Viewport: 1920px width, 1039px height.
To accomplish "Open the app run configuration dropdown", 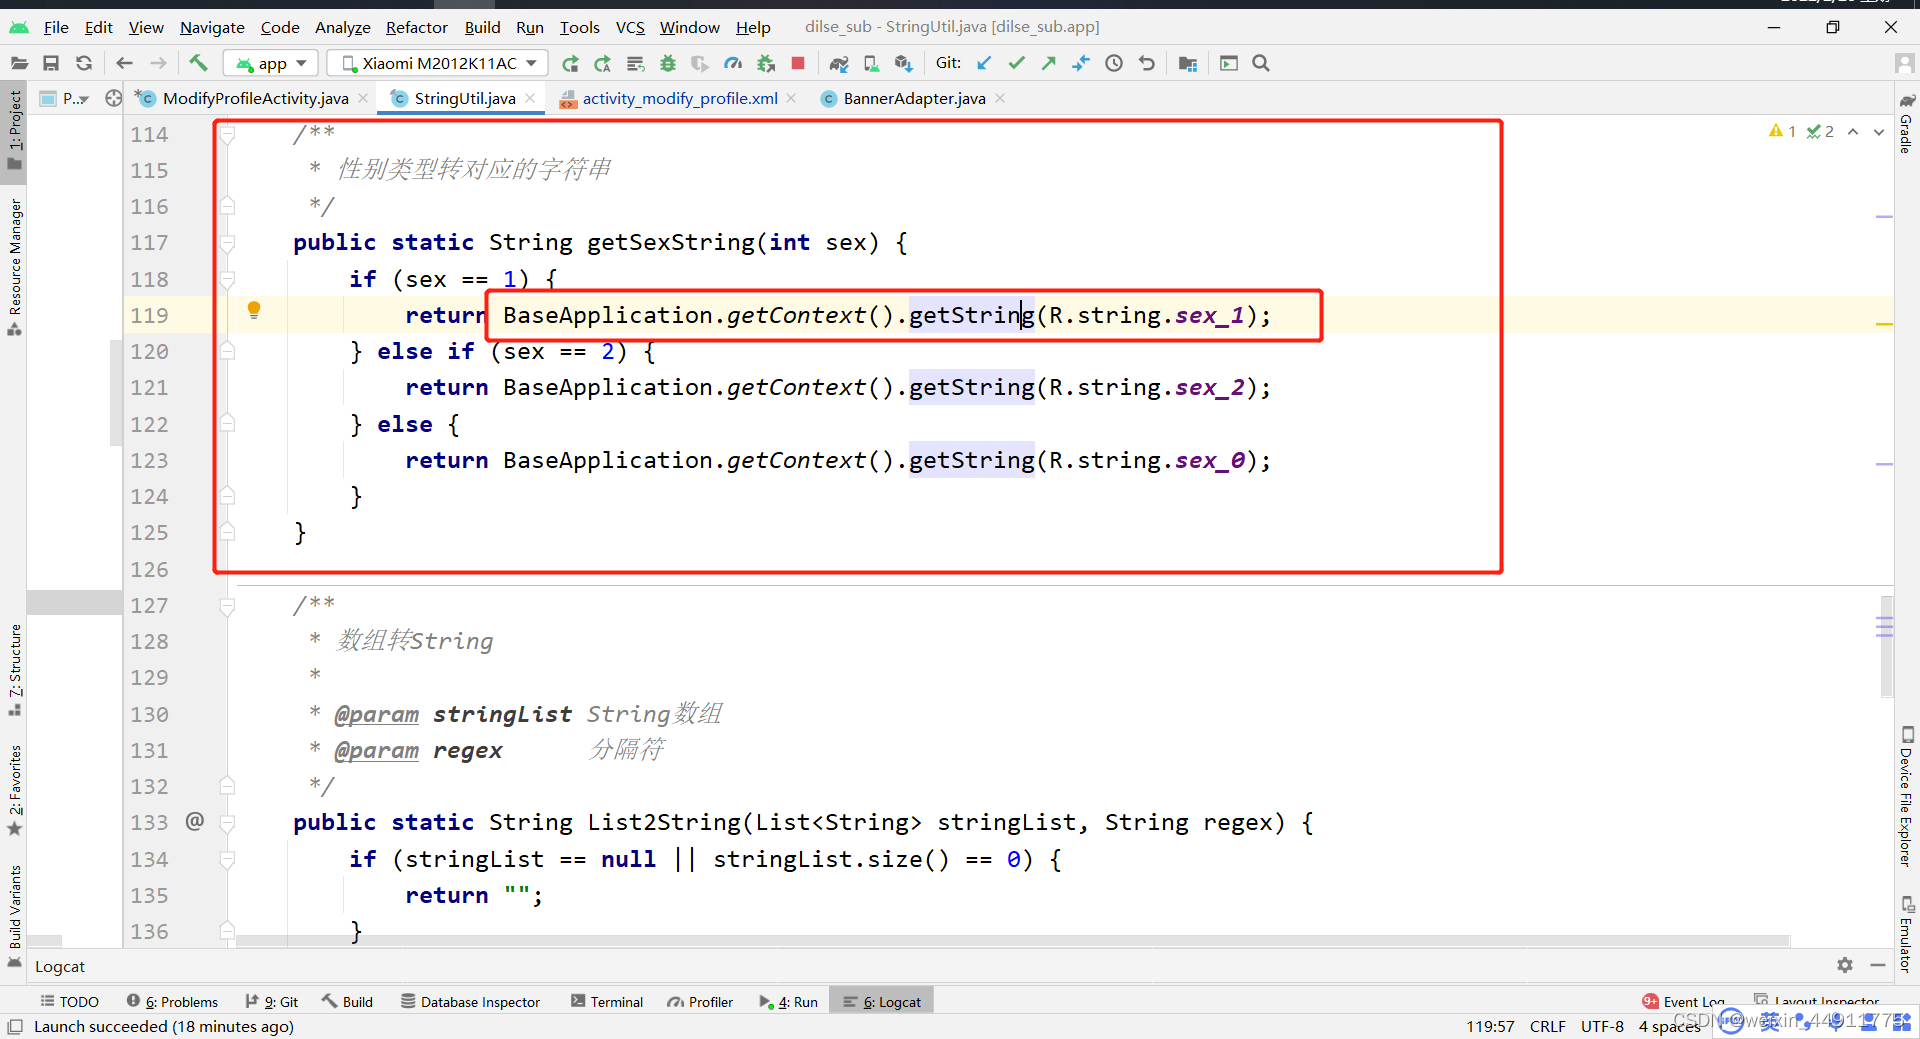I will click(271, 63).
